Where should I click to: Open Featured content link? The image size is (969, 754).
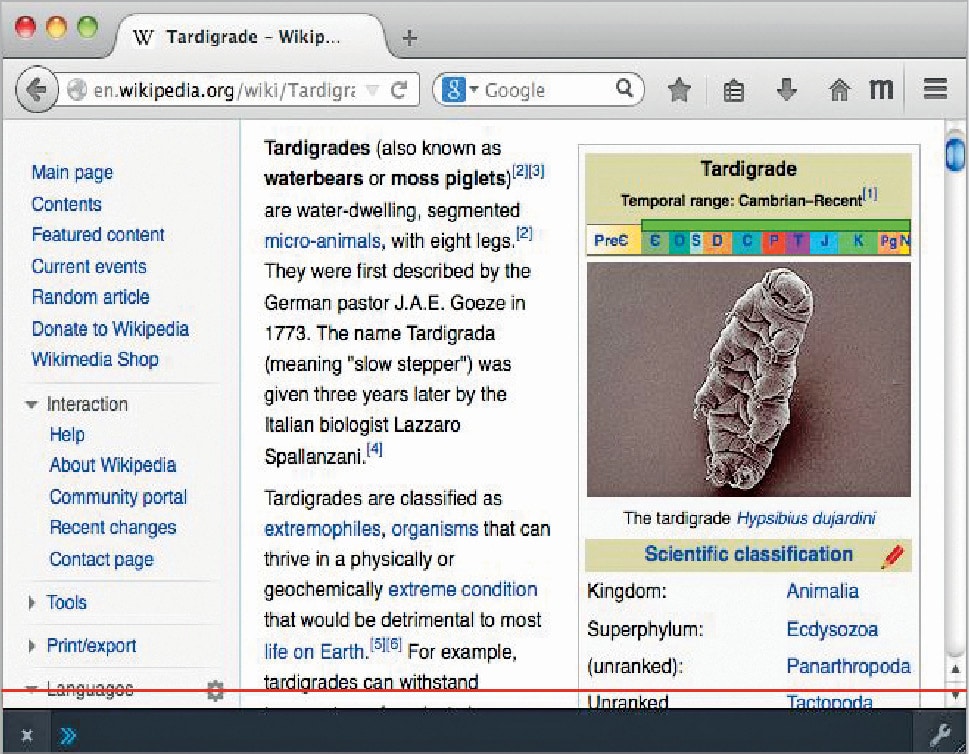click(98, 235)
